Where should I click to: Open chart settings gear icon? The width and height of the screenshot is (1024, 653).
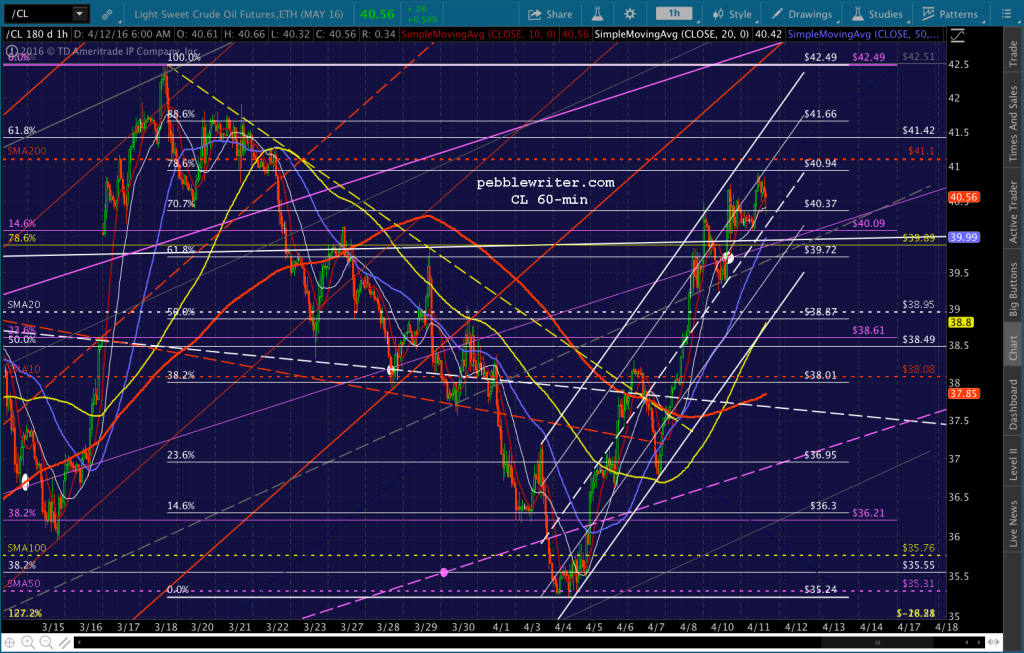pyautogui.click(x=630, y=14)
